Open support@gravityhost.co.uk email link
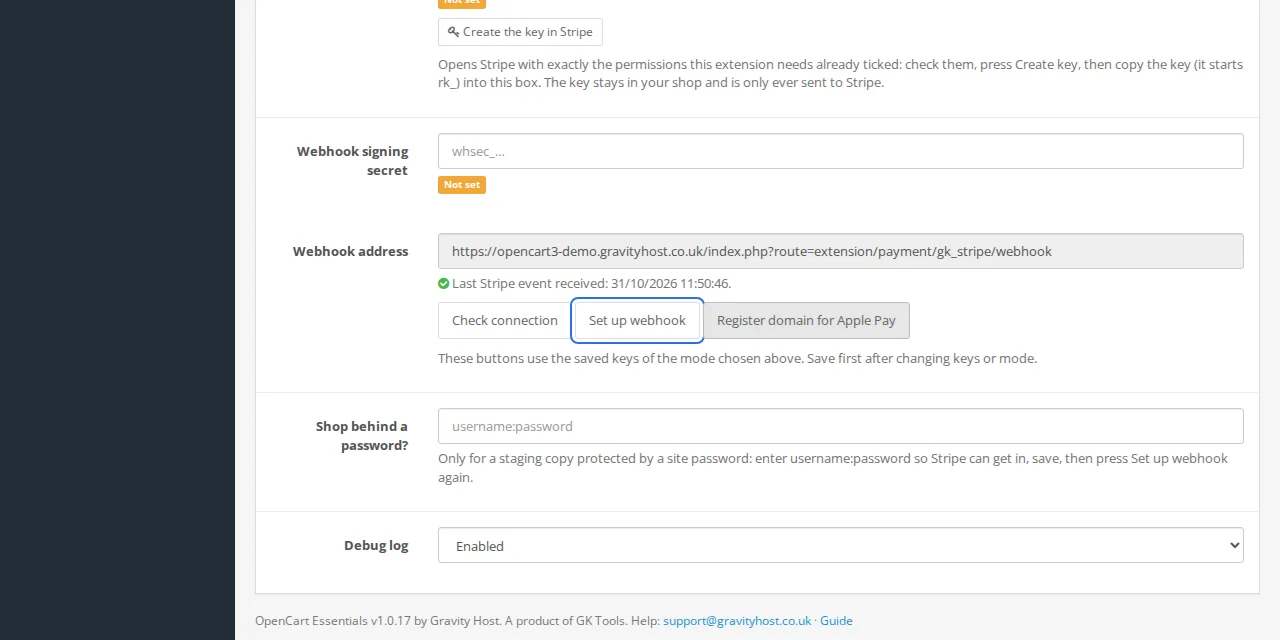This screenshot has height=640, width=1280. [737, 621]
